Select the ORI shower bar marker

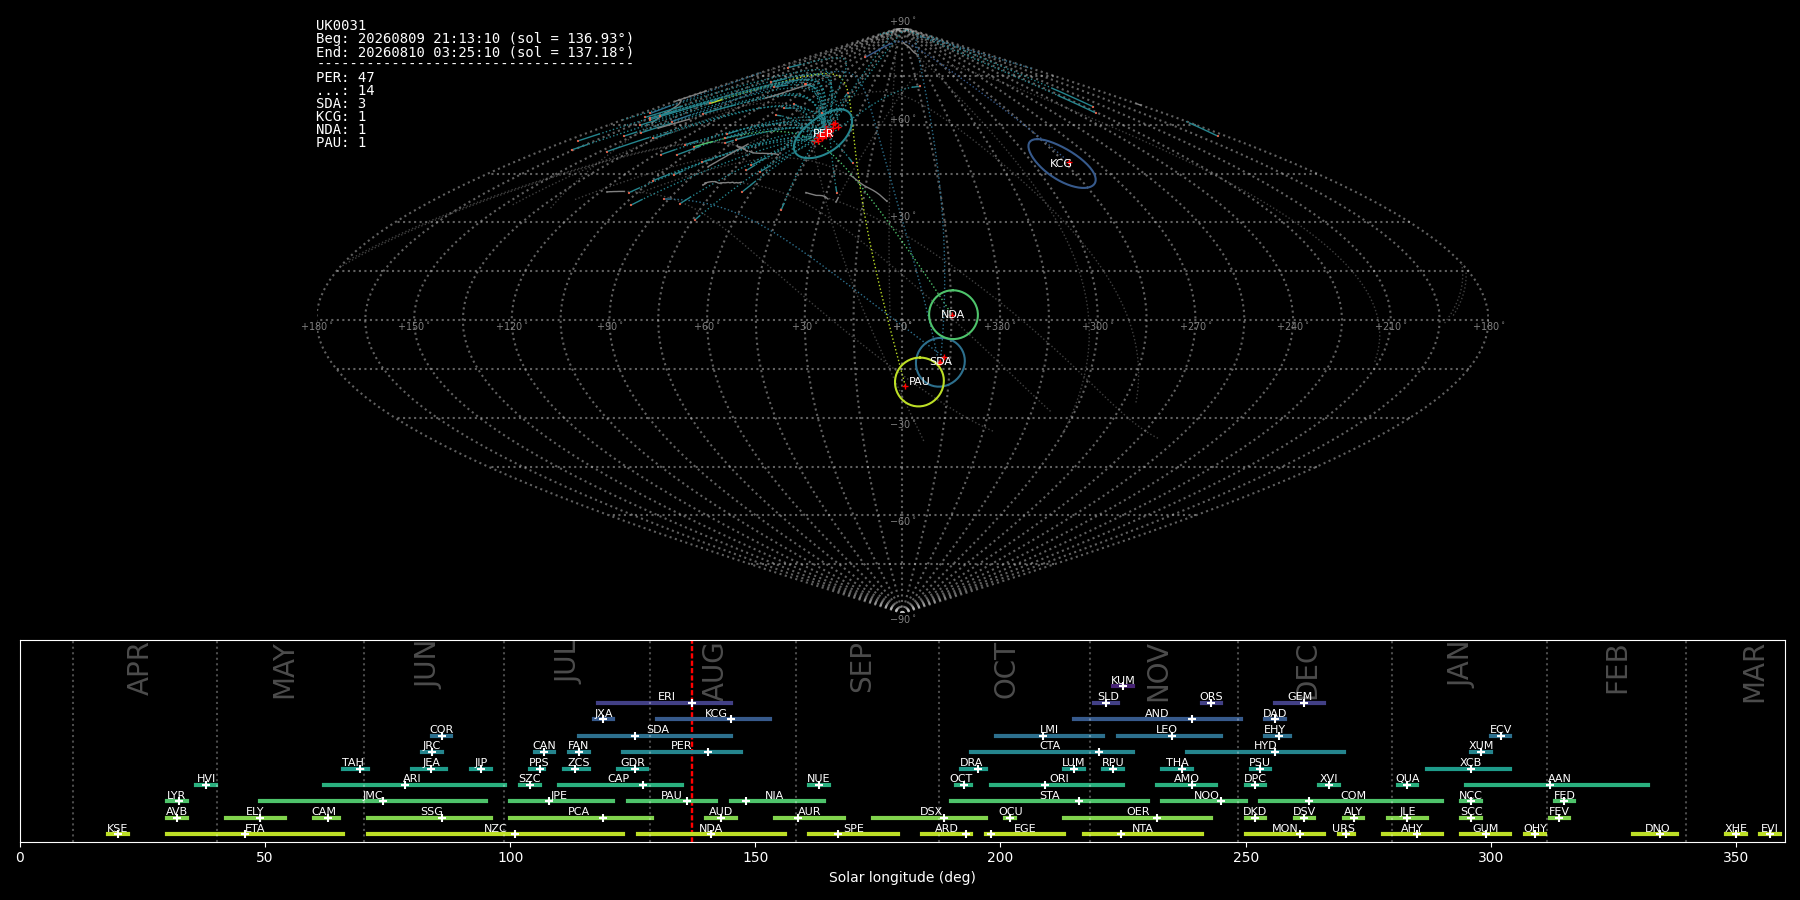coord(1057,785)
